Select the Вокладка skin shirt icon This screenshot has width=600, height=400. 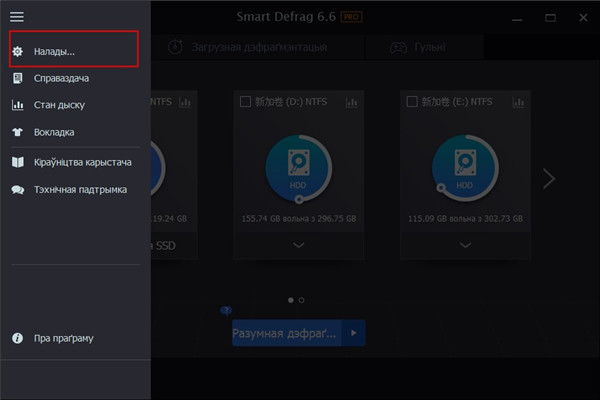coord(17,132)
